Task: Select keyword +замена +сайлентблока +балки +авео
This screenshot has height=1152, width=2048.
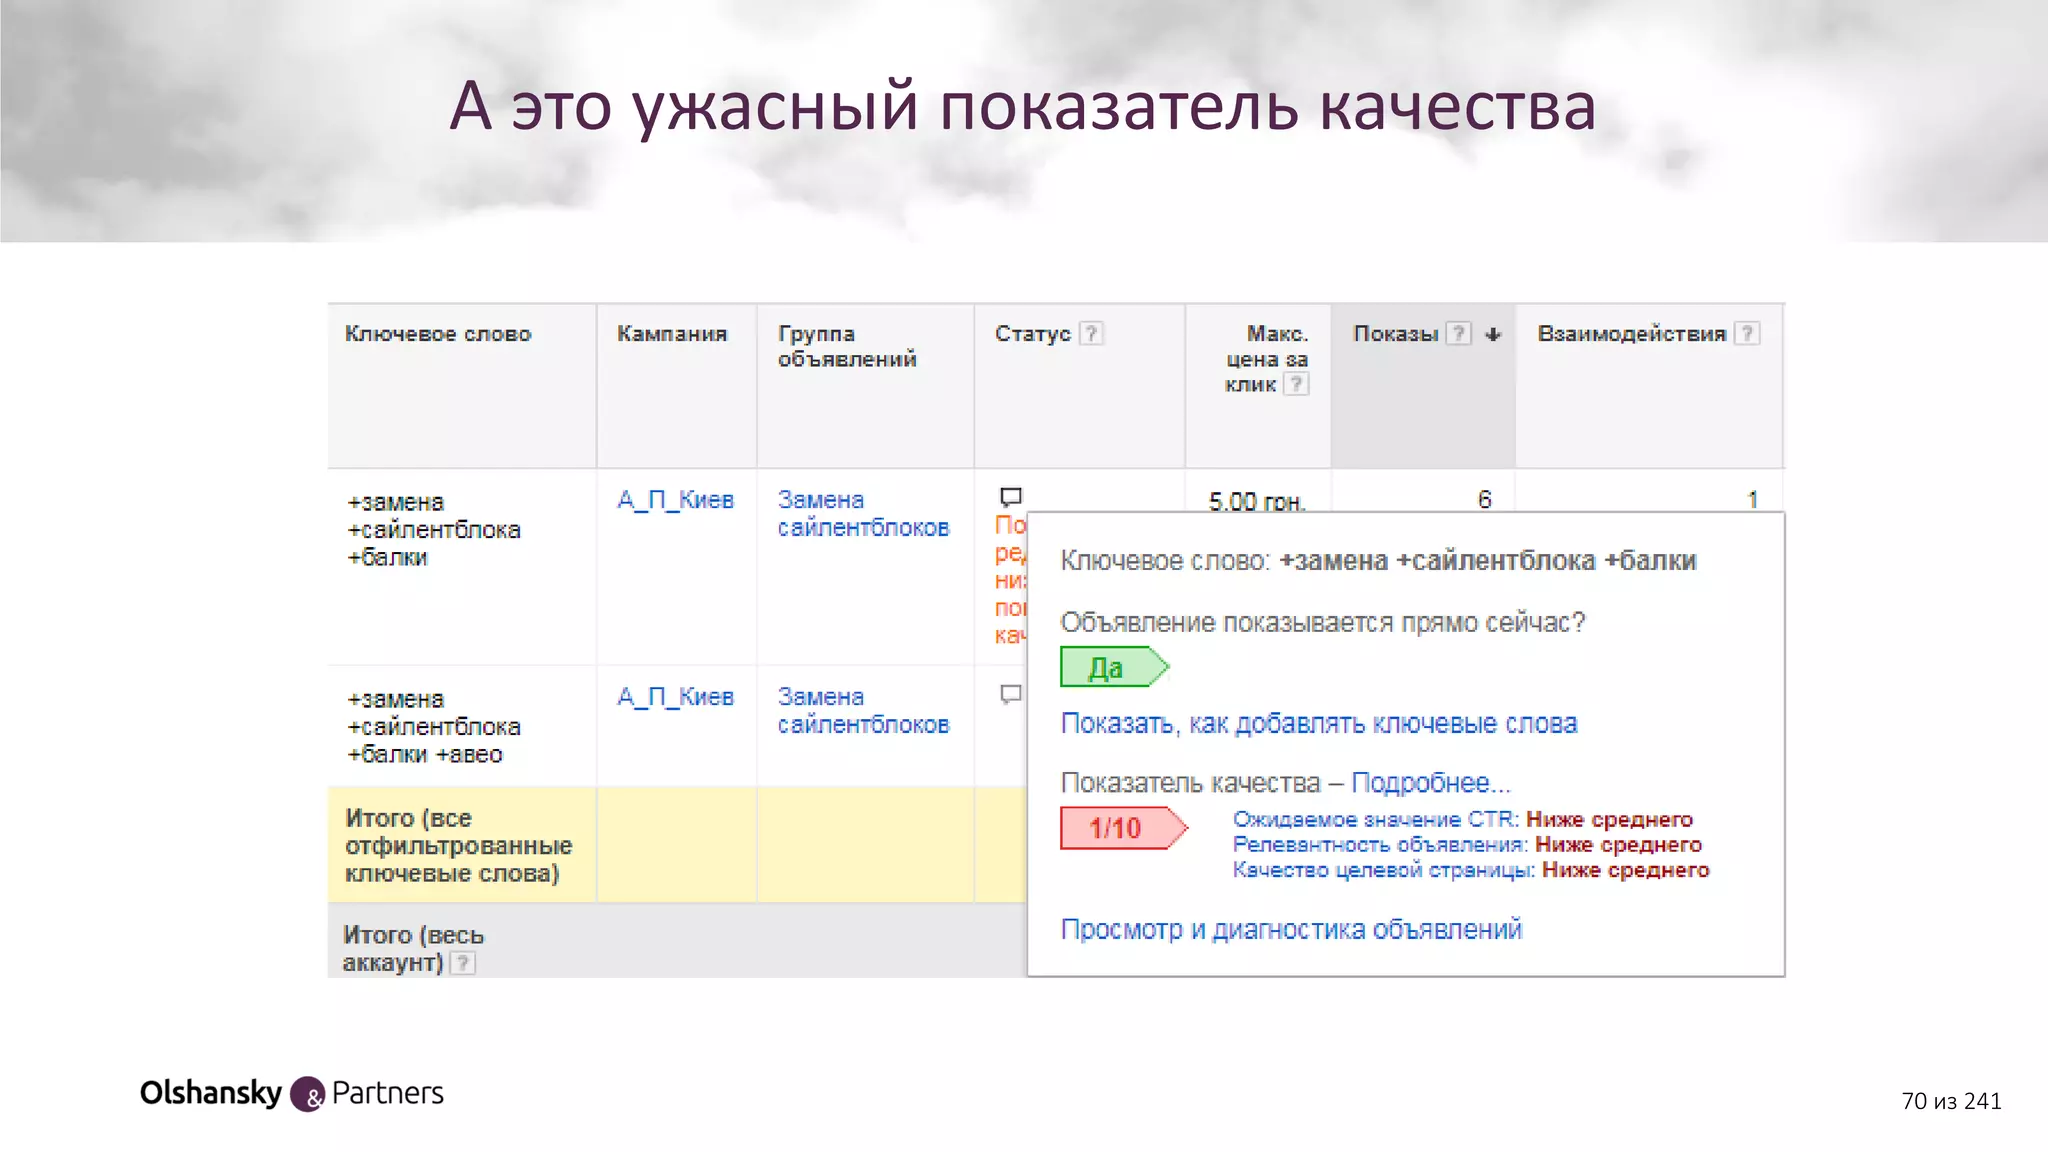Action: (434, 726)
